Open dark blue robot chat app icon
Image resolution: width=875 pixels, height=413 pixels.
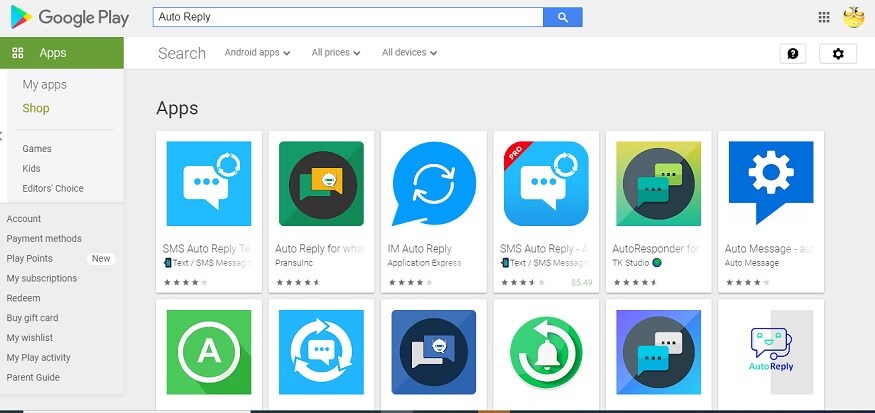pyautogui.click(x=434, y=352)
